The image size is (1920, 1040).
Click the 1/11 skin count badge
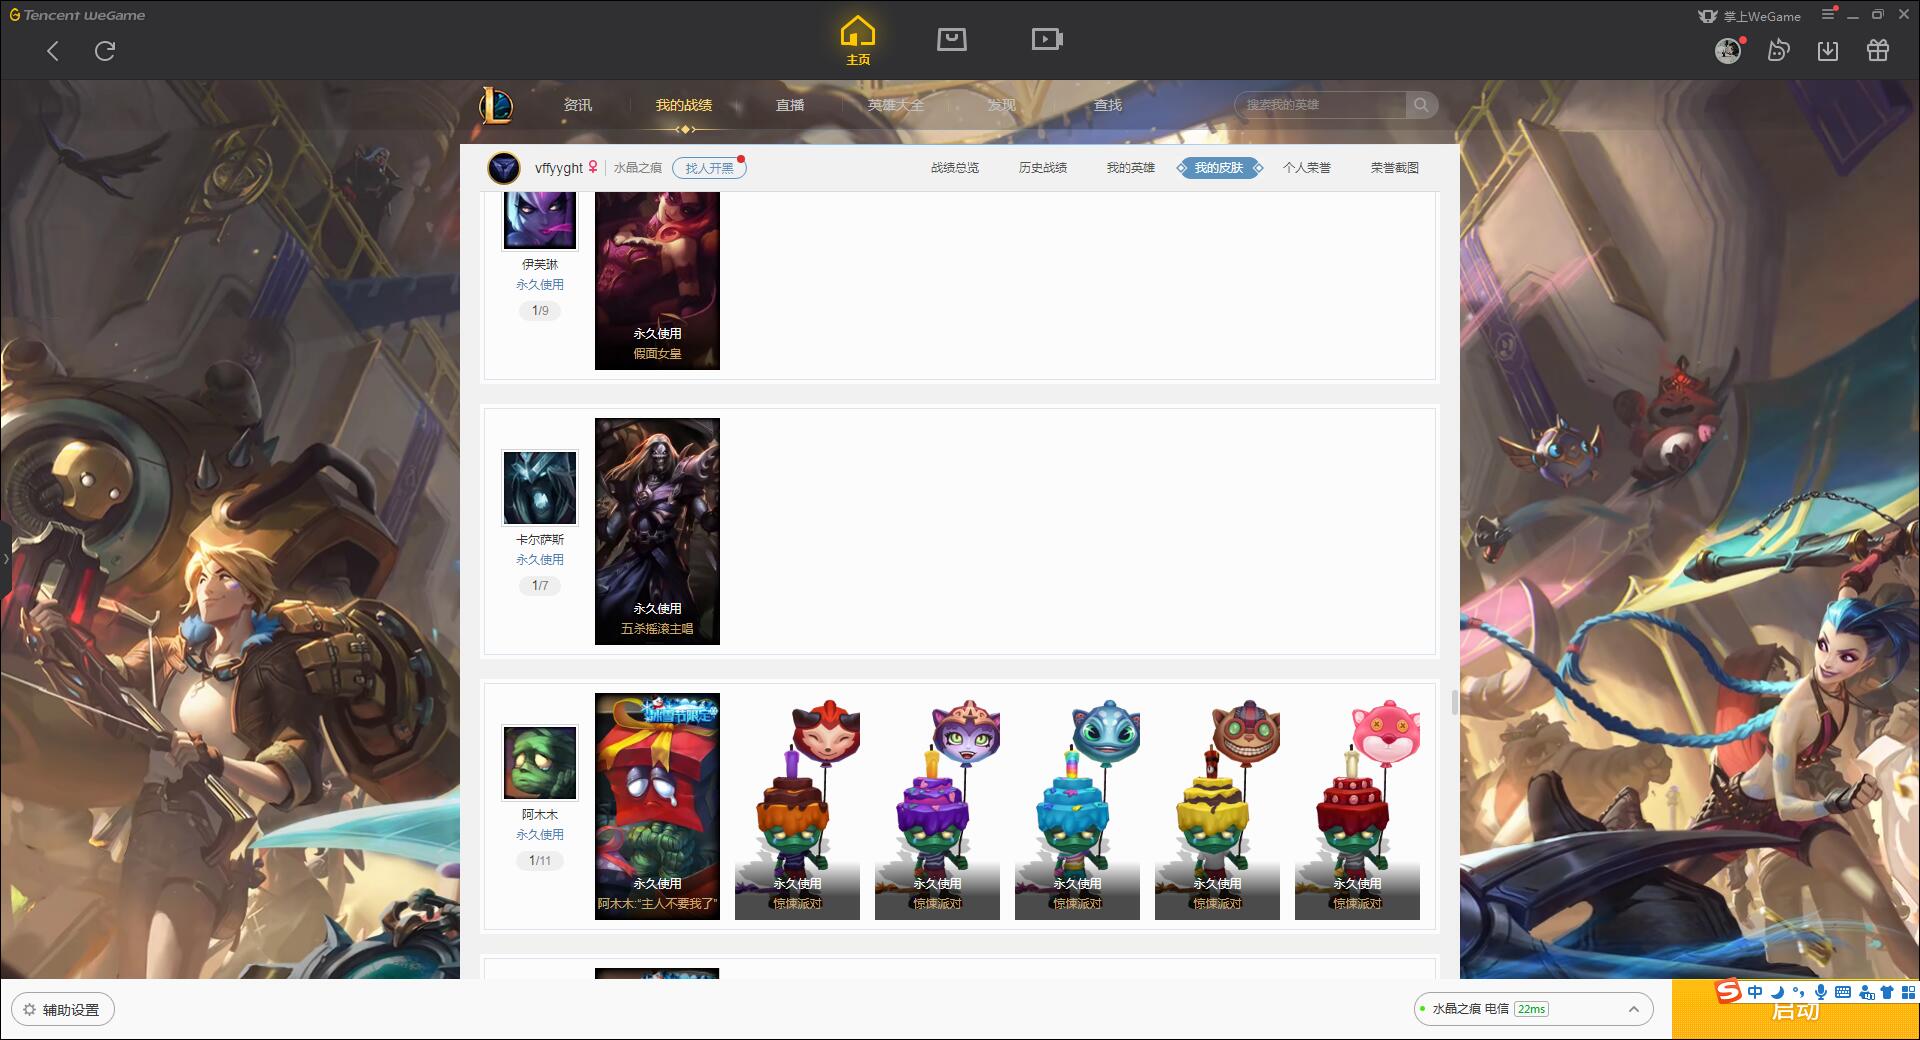pos(540,861)
